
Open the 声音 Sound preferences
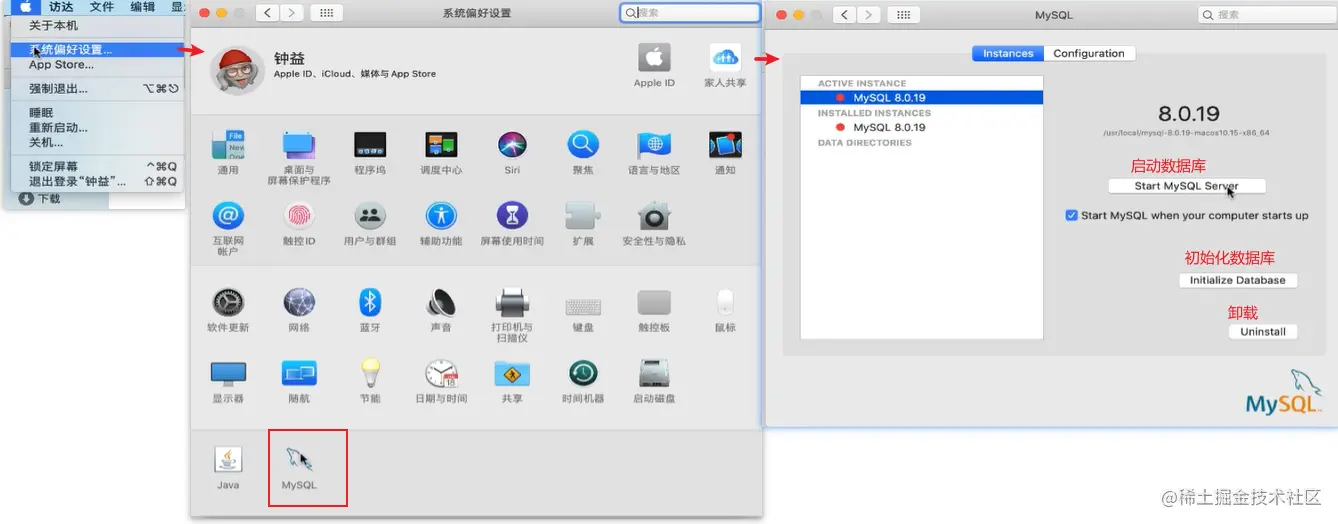click(441, 302)
